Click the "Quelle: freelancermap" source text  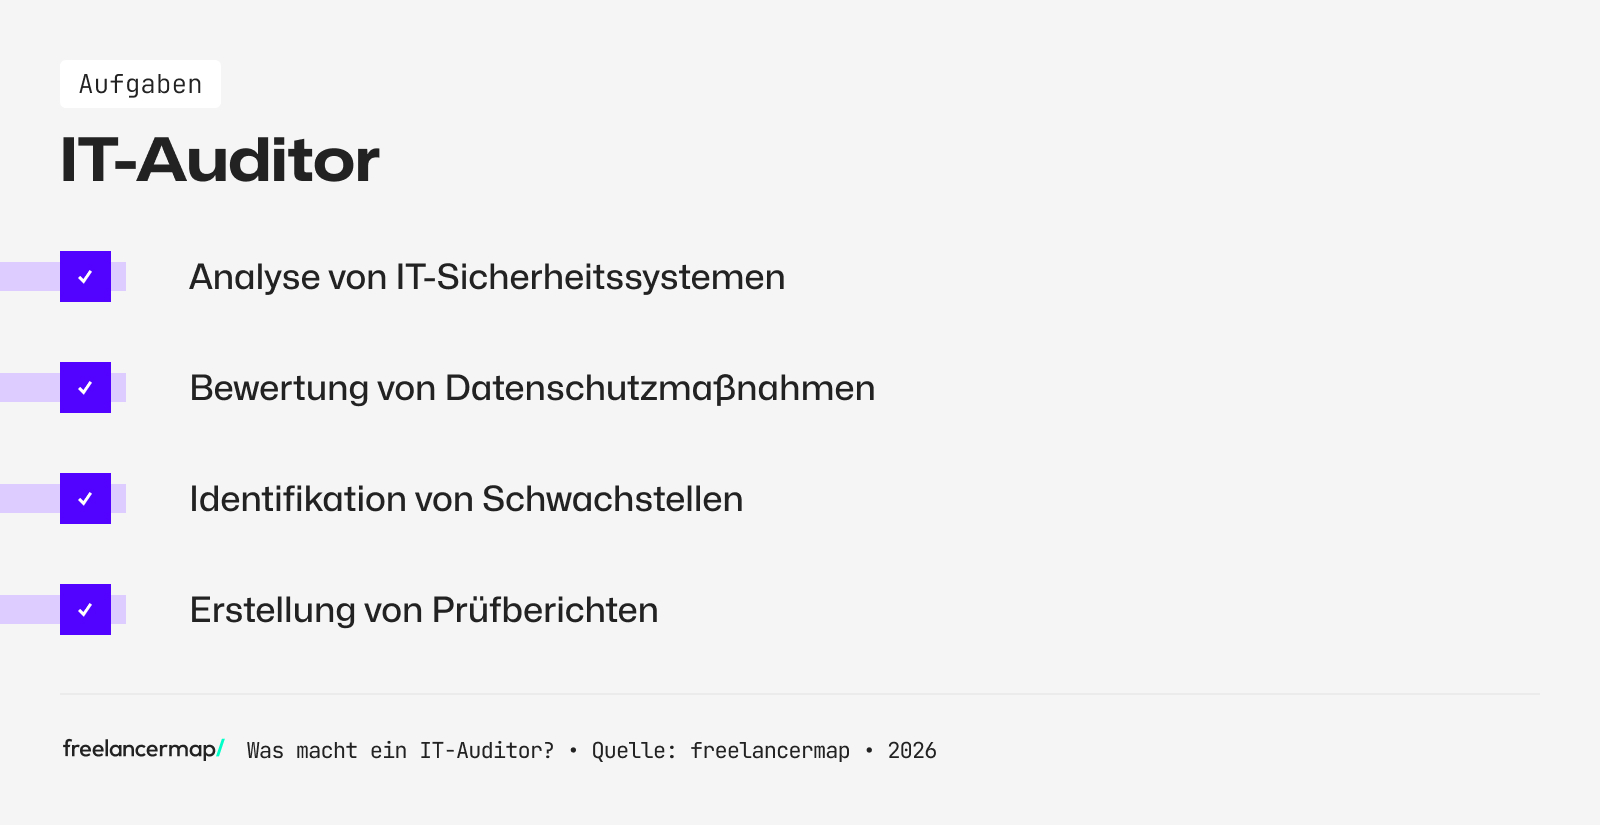[720, 751]
